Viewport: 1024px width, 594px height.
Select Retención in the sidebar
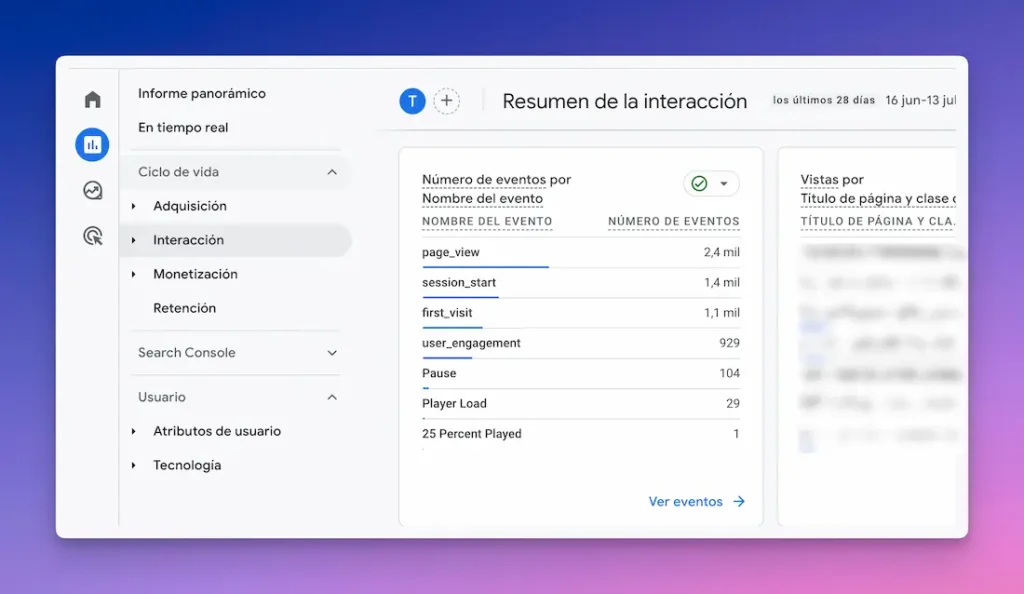point(184,308)
